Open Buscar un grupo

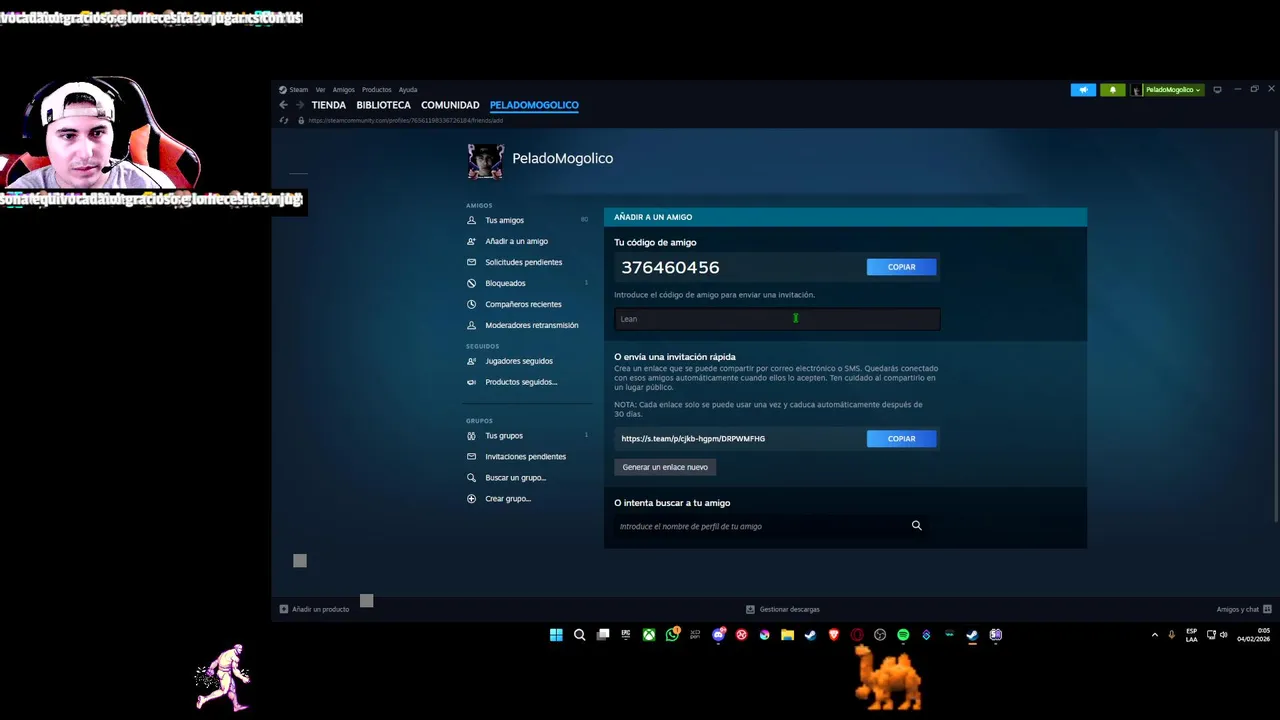(515, 478)
